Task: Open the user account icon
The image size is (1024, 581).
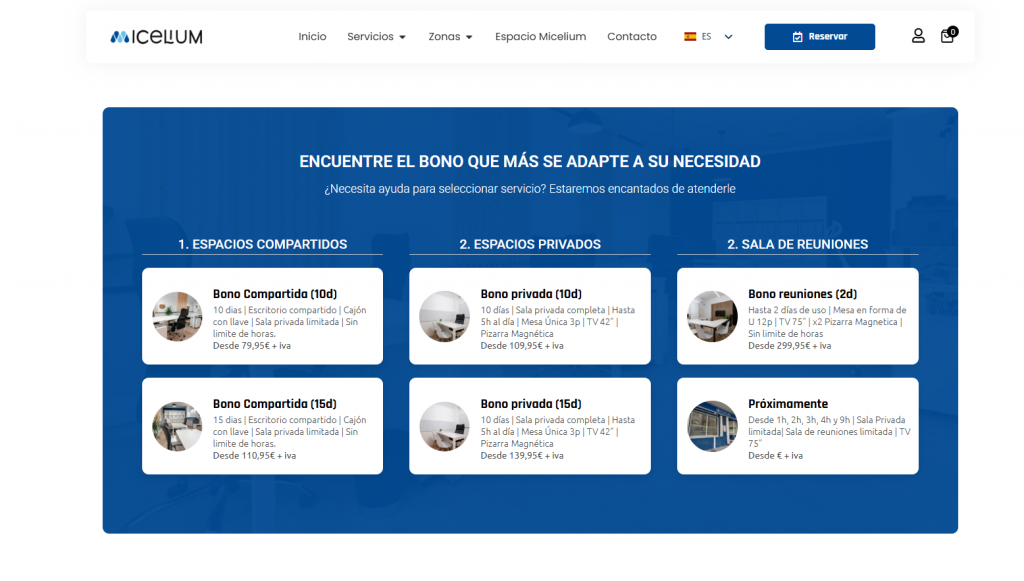Action: point(918,36)
